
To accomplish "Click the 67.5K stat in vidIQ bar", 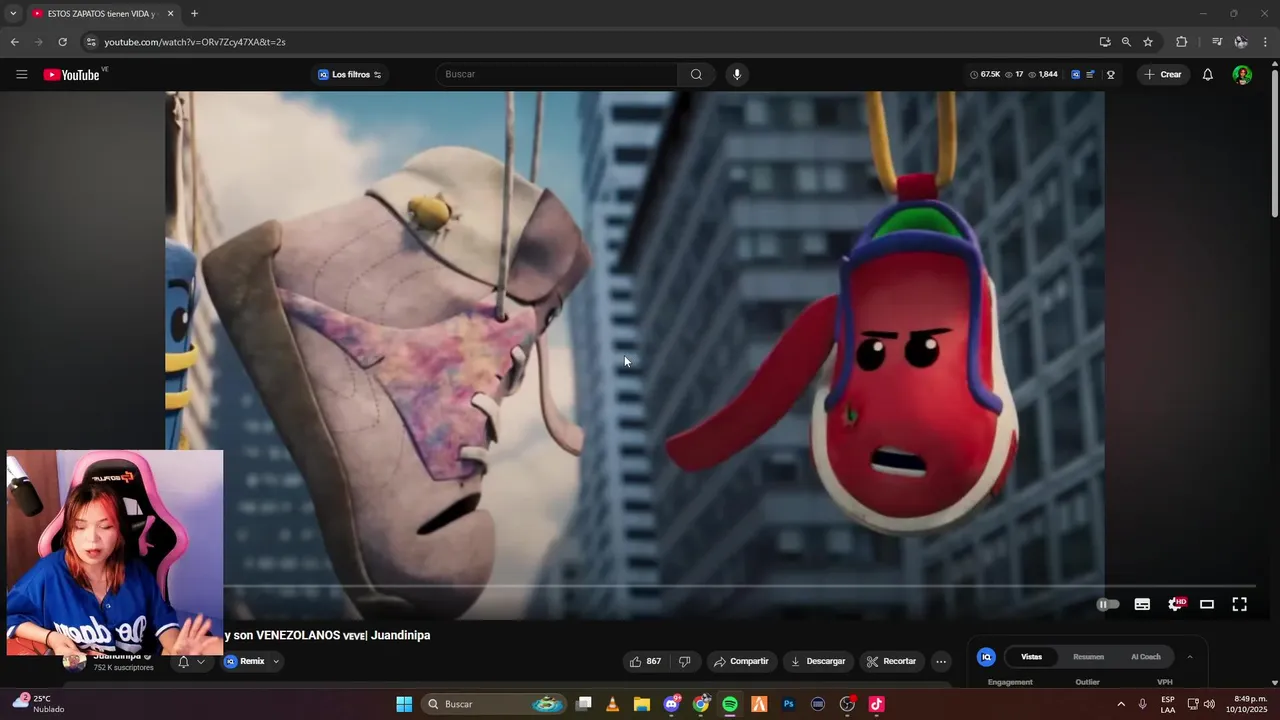I will pyautogui.click(x=985, y=74).
